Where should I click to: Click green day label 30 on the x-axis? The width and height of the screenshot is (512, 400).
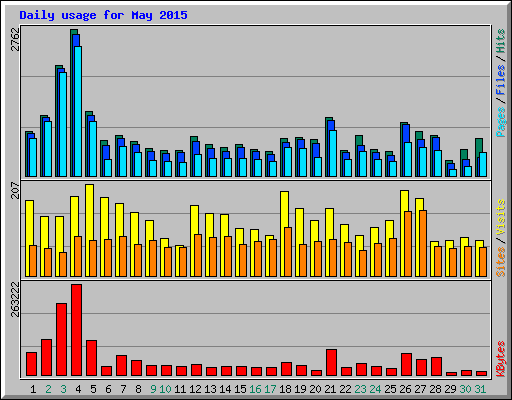[x=465, y=389]
